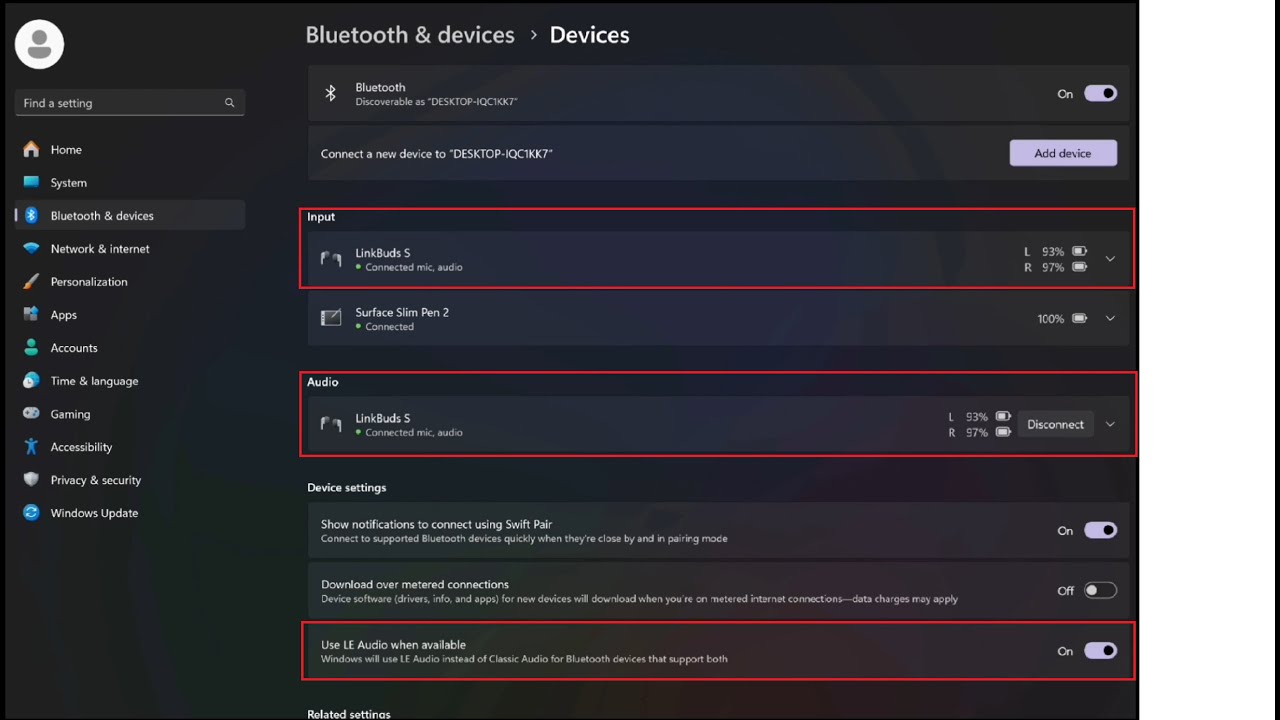This screenshot has width=1280, height=720.
Task: Disable Swift Pair notifications toggle
Action: [x=1100, y=531]
